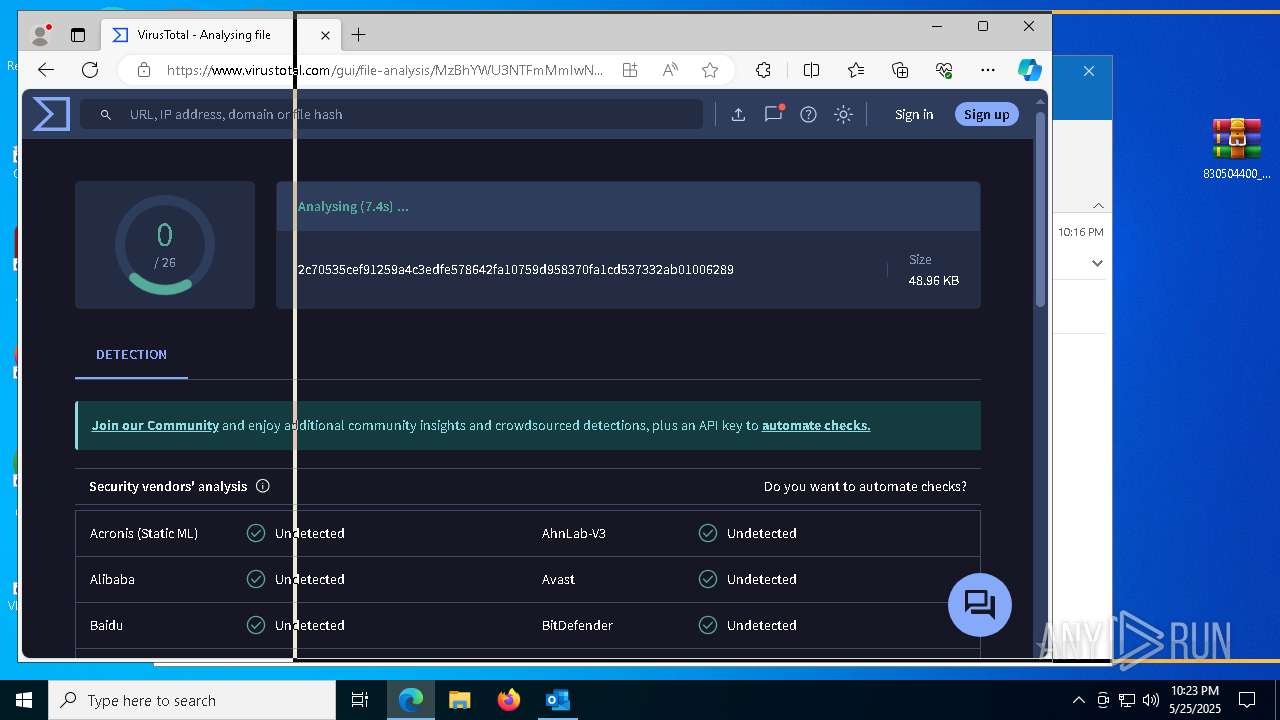Click the Alibaba vendor name
Image resolution: width=1280 pixels, height=720 pixels.
pos(112,579)
